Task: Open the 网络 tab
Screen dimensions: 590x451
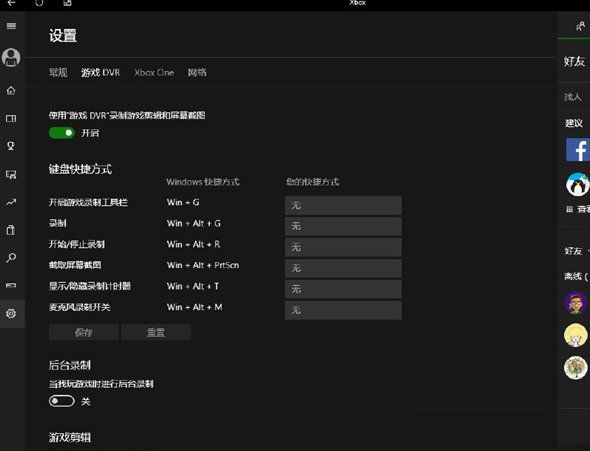Action: click(x=197, y=72)
